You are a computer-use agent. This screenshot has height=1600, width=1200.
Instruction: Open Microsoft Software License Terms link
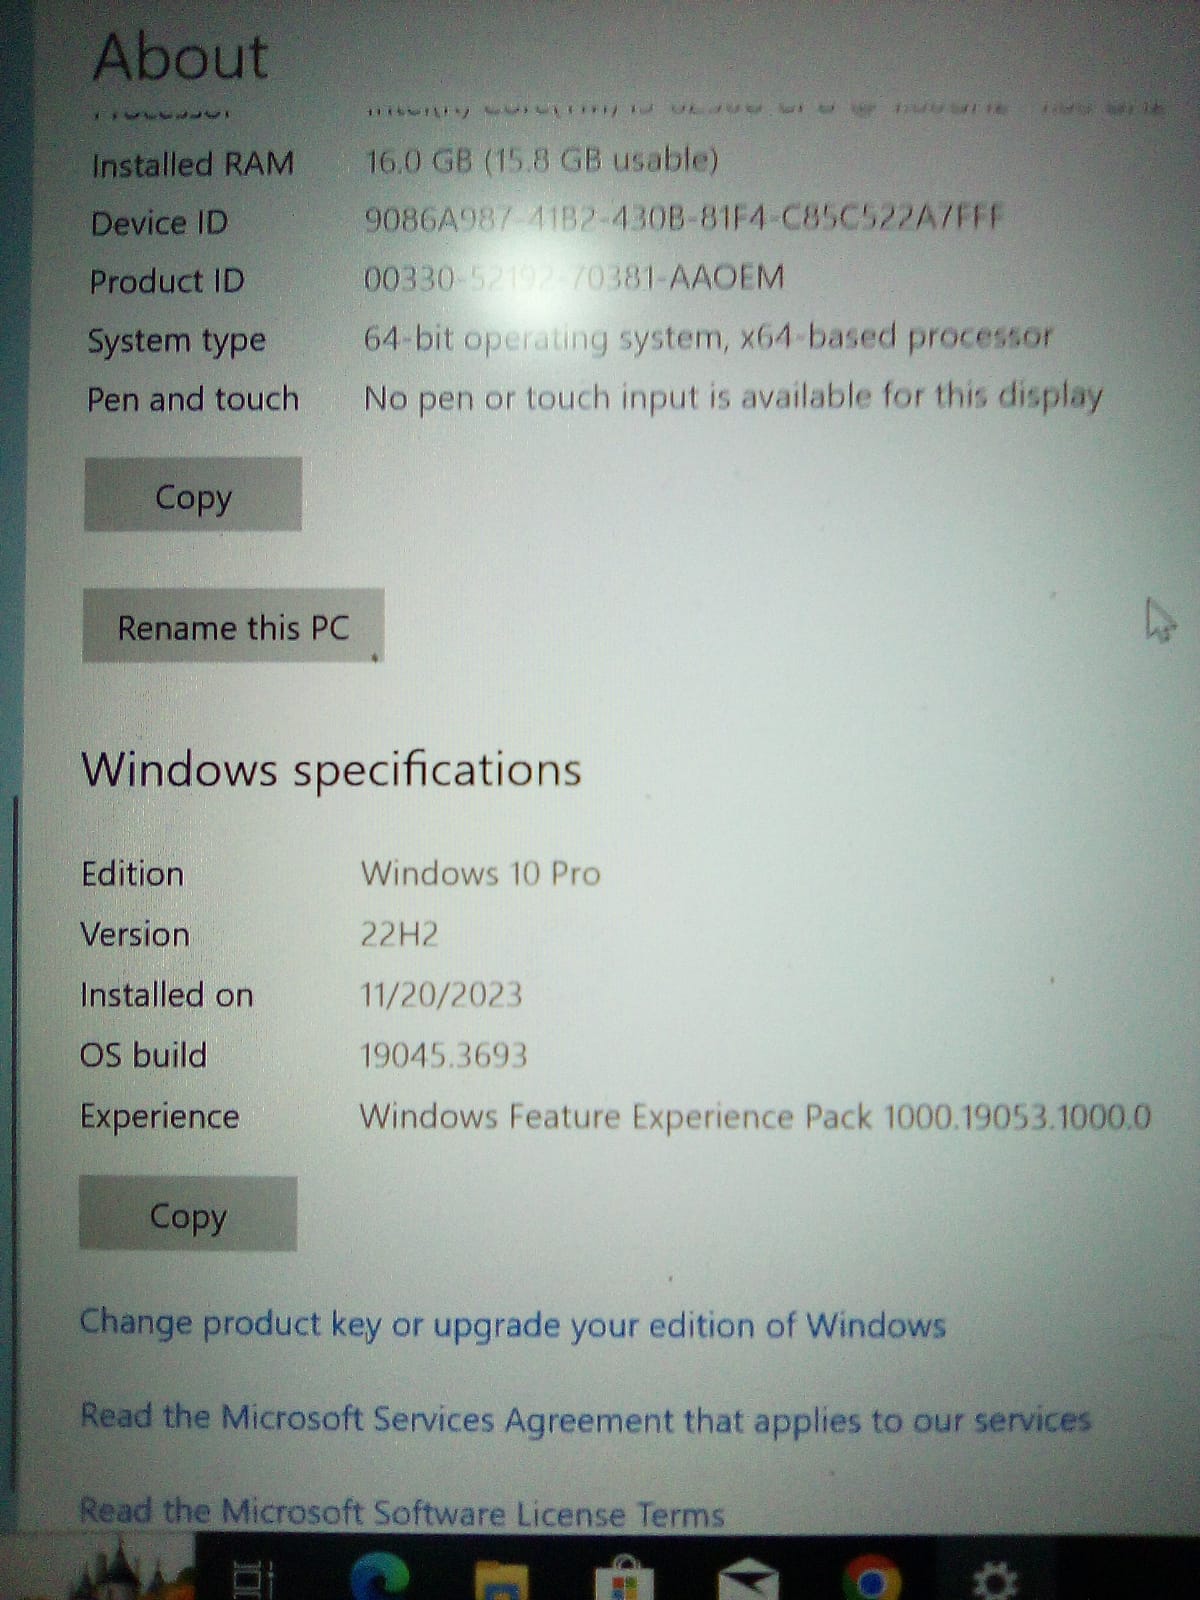(402, 1512)
